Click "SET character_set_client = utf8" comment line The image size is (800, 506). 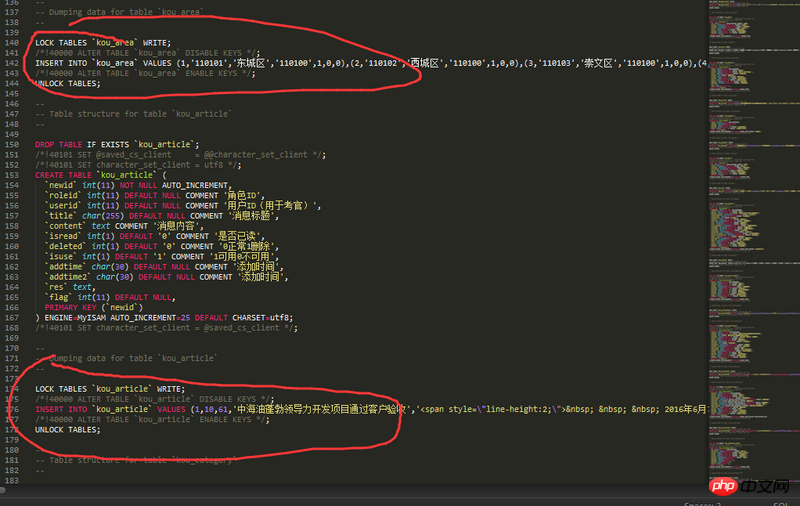[138, 165]
